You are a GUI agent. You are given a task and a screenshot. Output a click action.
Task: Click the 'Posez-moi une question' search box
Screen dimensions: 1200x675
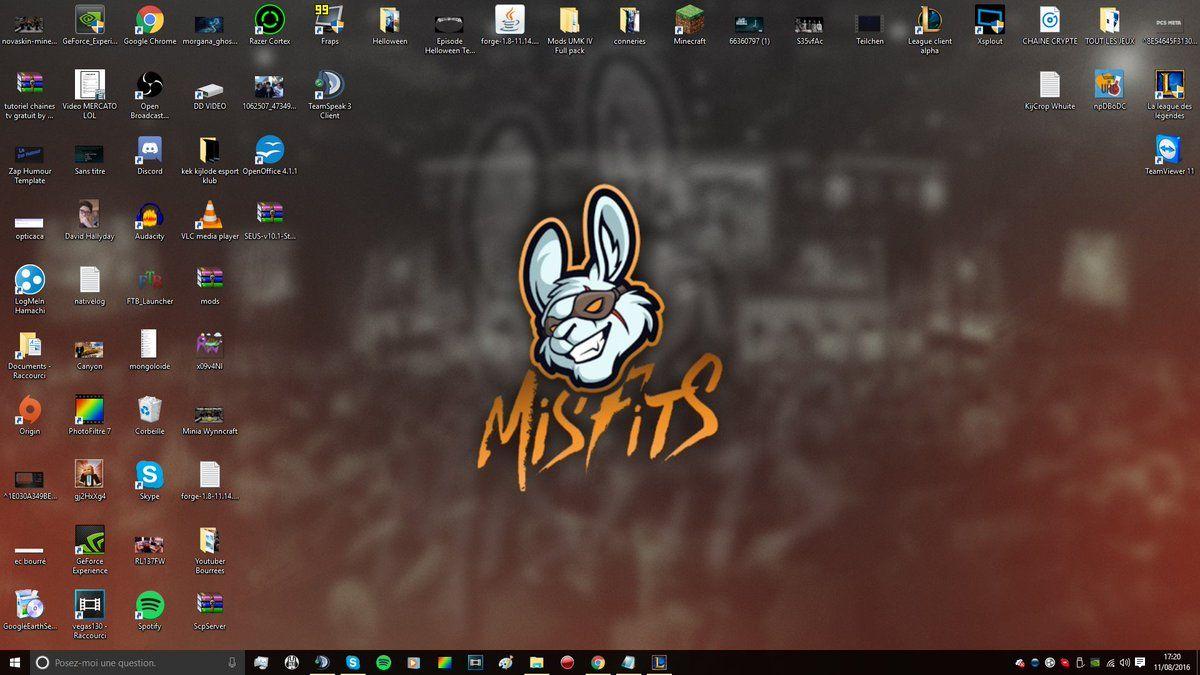(130, 662)
